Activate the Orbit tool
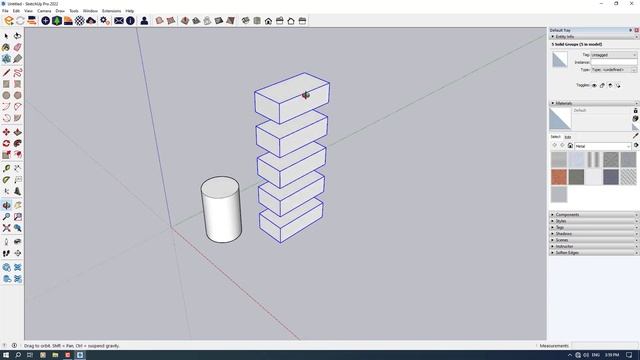This screenshot has width=640, height=360. pyautogui.click(x=6, y=205)
